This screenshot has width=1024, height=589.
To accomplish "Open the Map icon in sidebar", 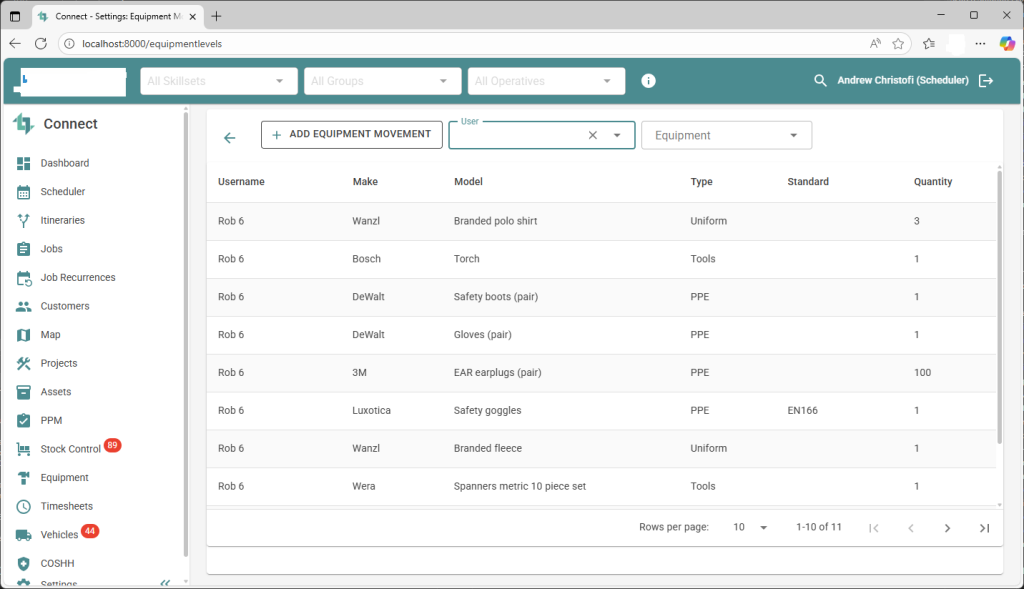I will pyautogui.click(x=24, y=335).
